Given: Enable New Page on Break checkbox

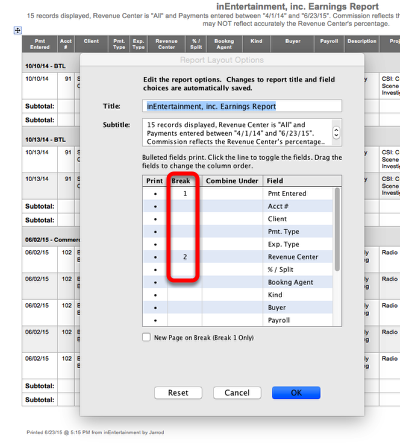Looking at the screenshot, I should point(146,337).
